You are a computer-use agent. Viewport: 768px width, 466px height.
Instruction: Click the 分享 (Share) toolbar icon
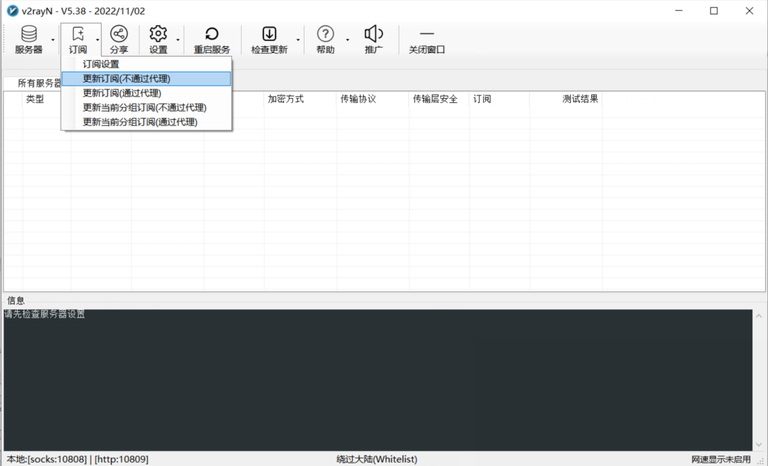[x=119, y=39]
